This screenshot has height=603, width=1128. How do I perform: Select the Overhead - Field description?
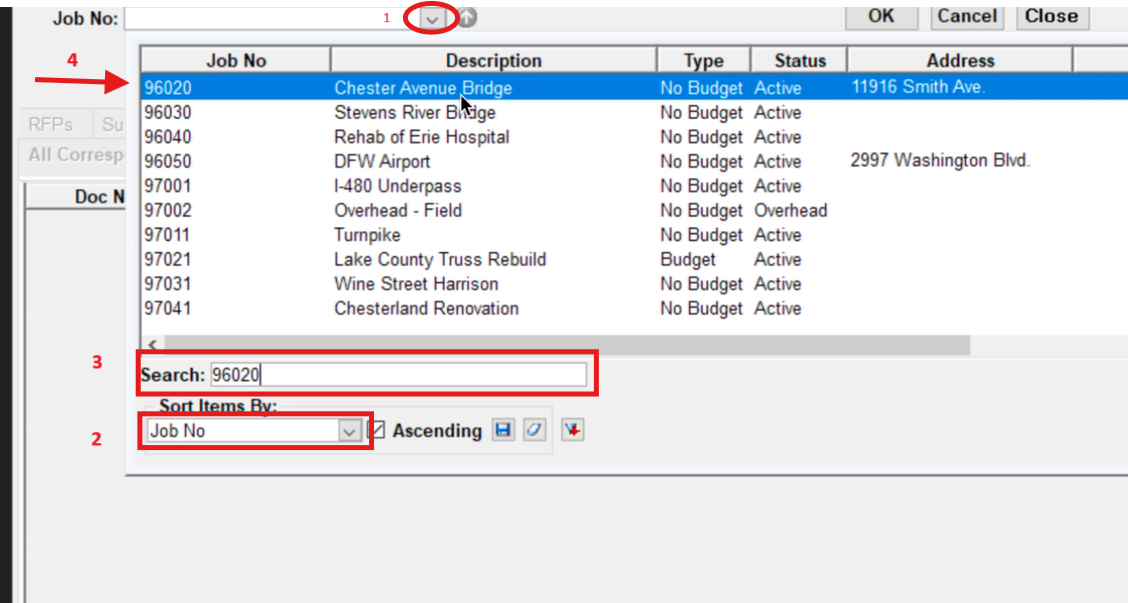(x=398, y=211)
